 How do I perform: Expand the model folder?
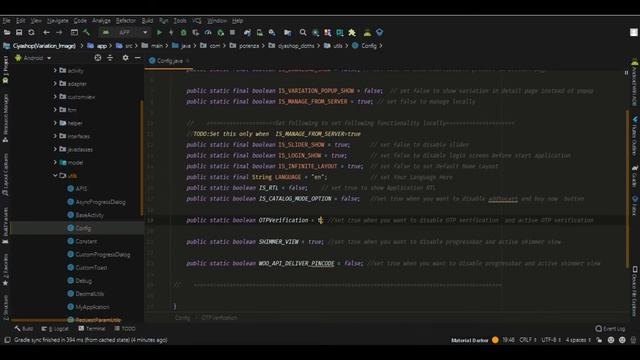point(55,162)
